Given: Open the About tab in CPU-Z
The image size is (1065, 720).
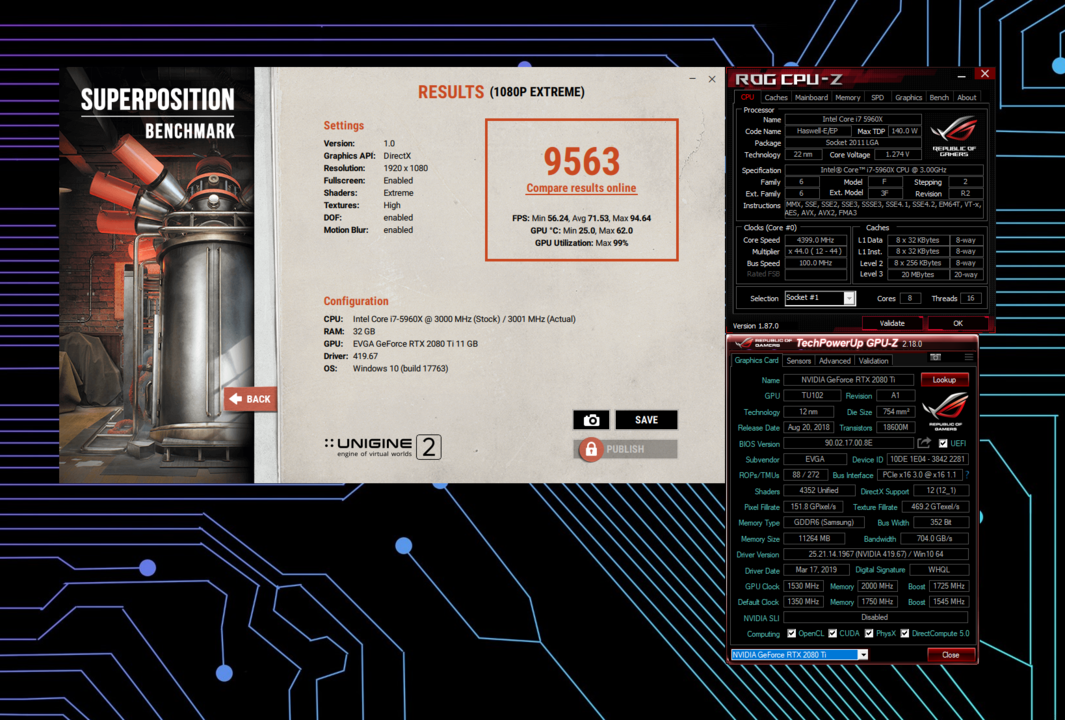Looking at the screenshot, I should point(967,98).
